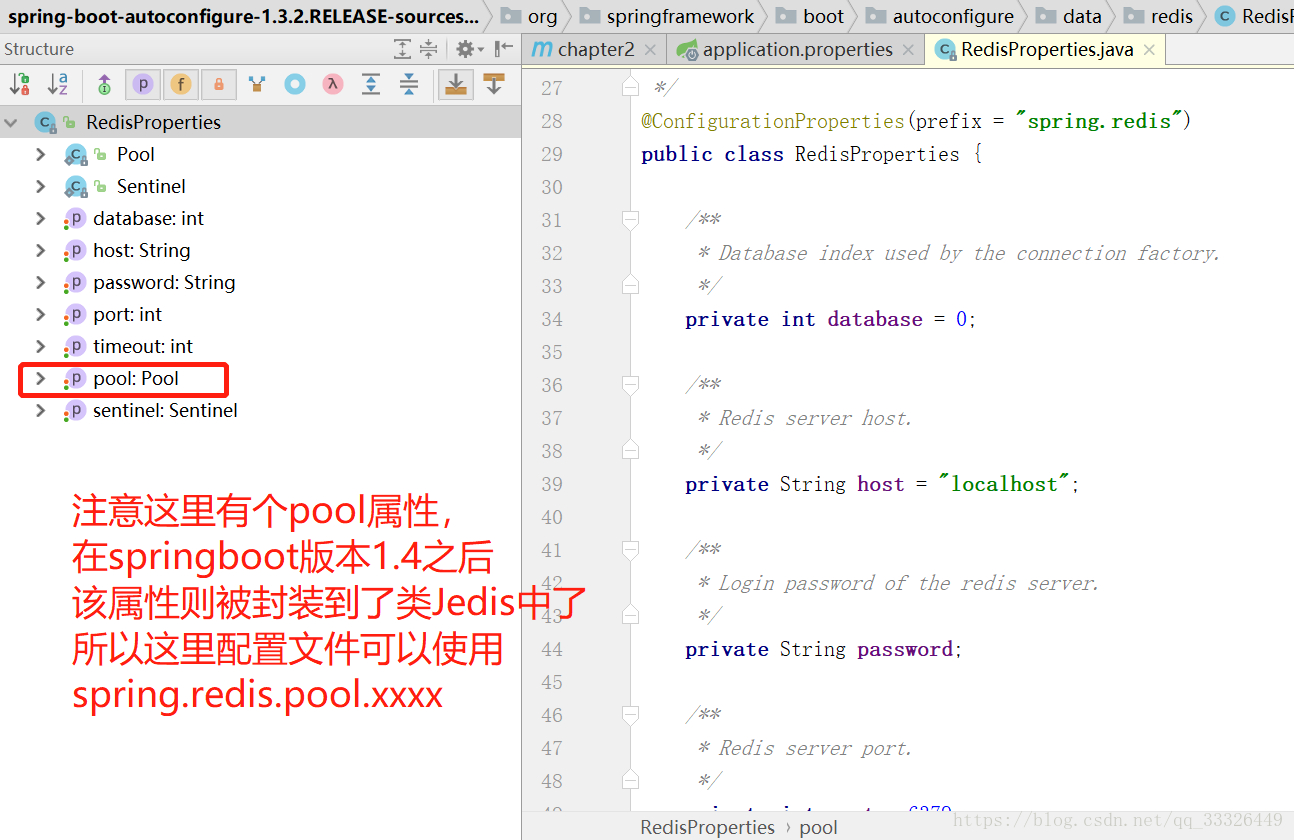Toggle the Fields filter in Structure toolbar
Viewport: 1294px width, 840px height.
[180, 85]
